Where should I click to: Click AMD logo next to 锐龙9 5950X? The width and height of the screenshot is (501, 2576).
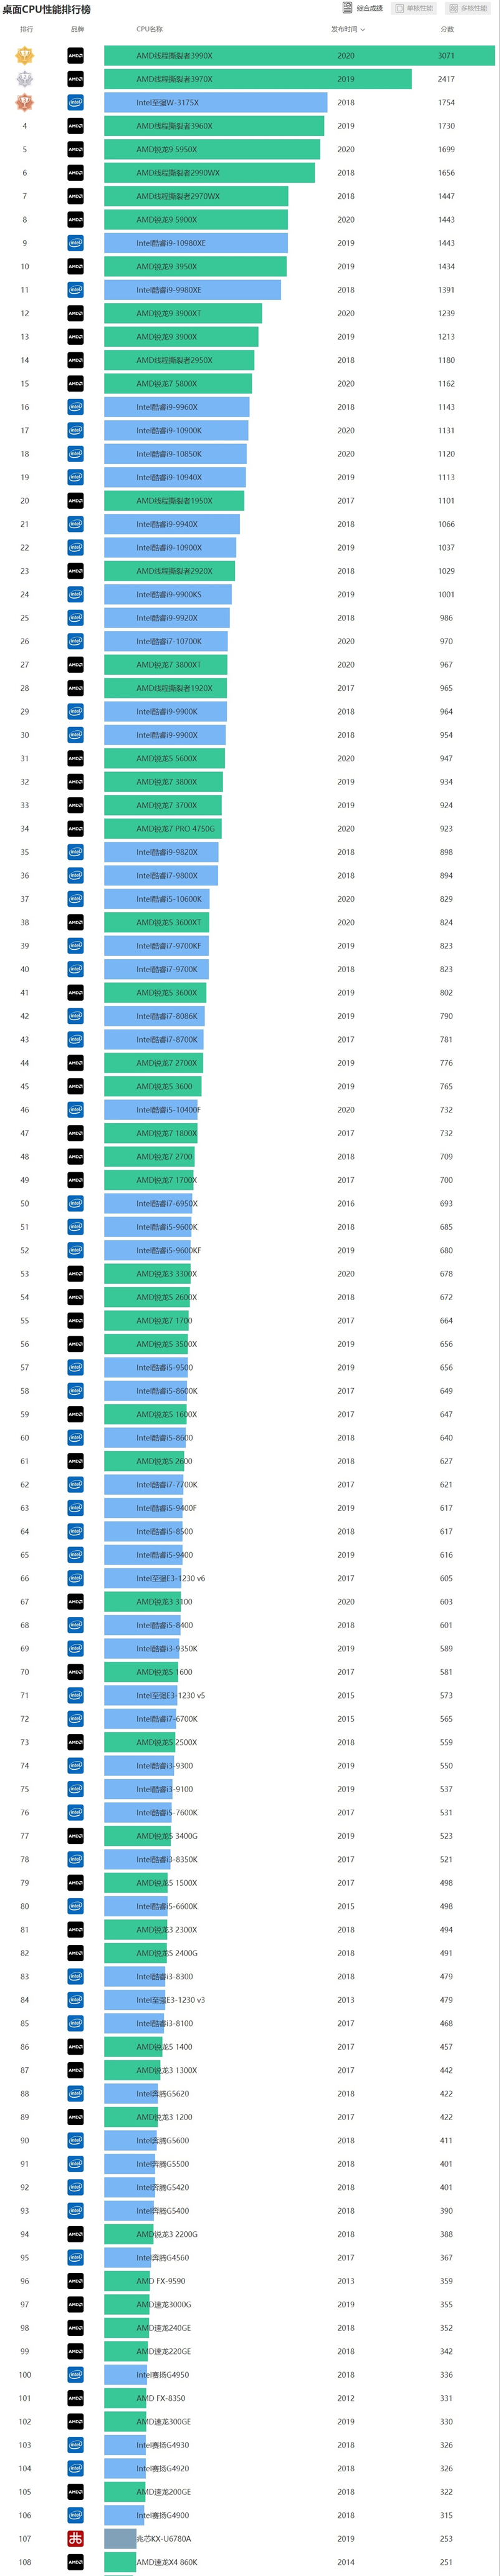(75, 149)
